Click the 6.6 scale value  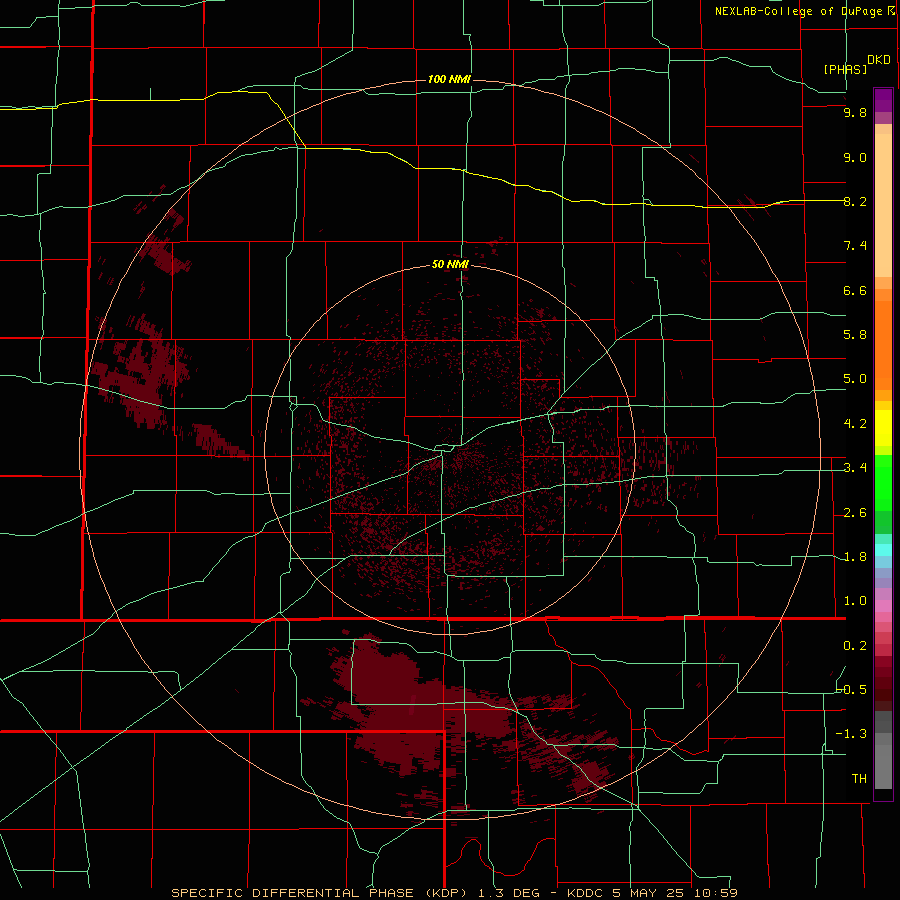pyautogui.click(x=855, y=290)
